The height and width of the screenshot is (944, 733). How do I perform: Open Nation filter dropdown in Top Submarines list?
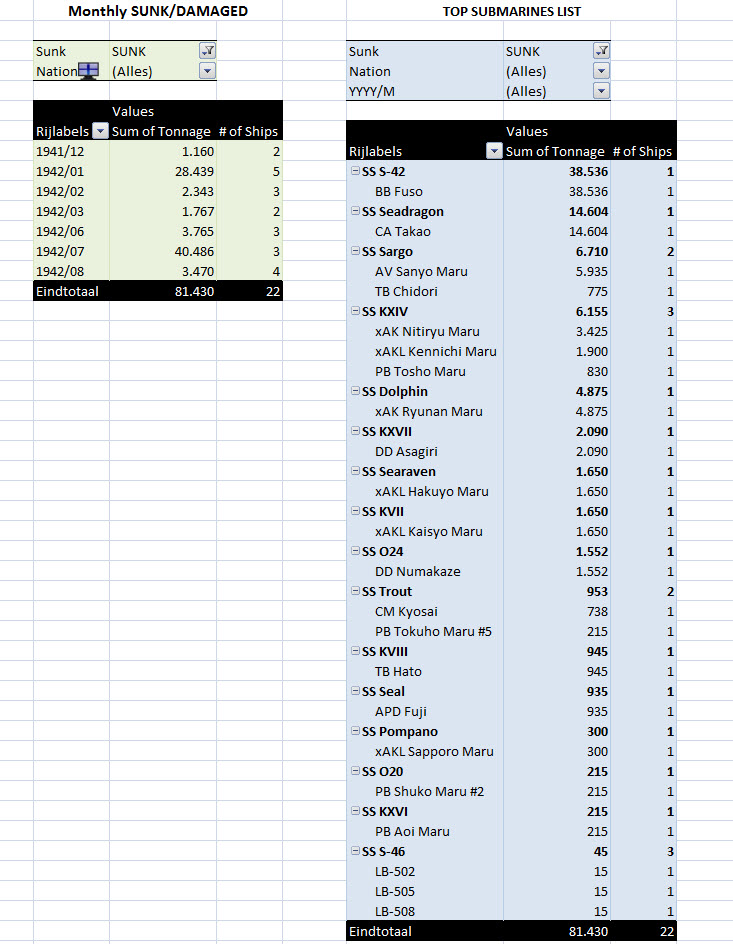pos(601,71)
